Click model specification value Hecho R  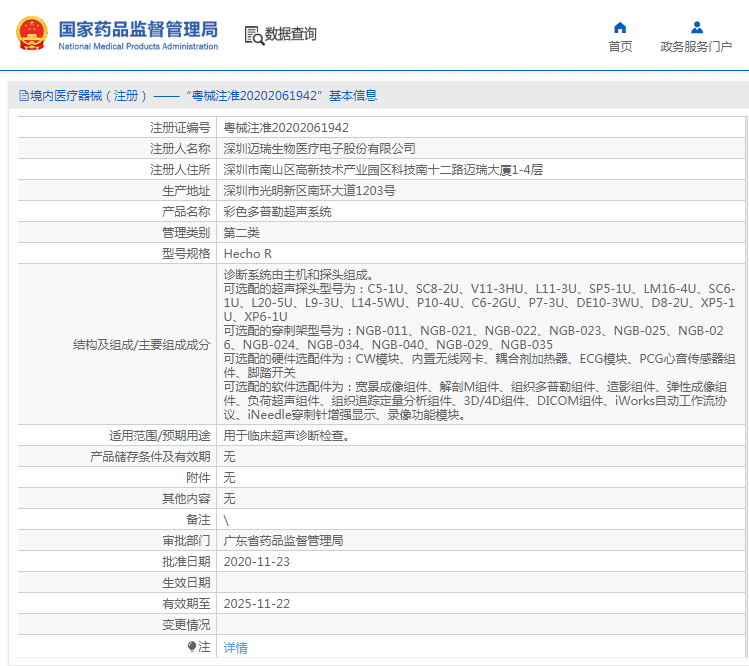247,254
